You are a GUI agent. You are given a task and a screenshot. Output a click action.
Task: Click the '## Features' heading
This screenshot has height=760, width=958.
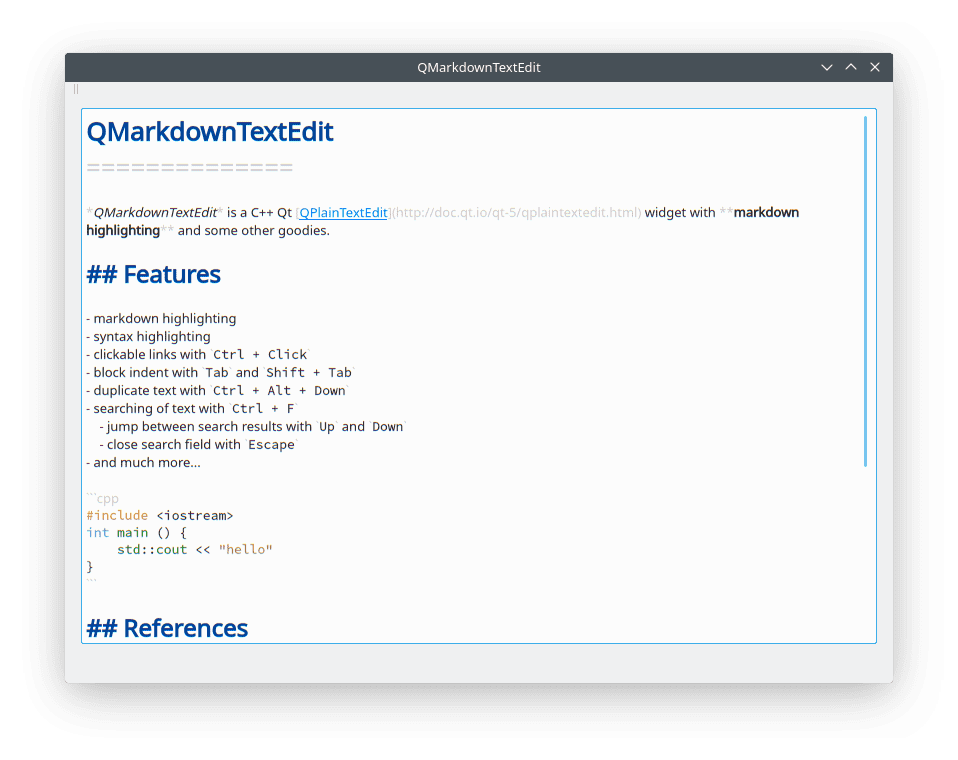click(154, 274)
